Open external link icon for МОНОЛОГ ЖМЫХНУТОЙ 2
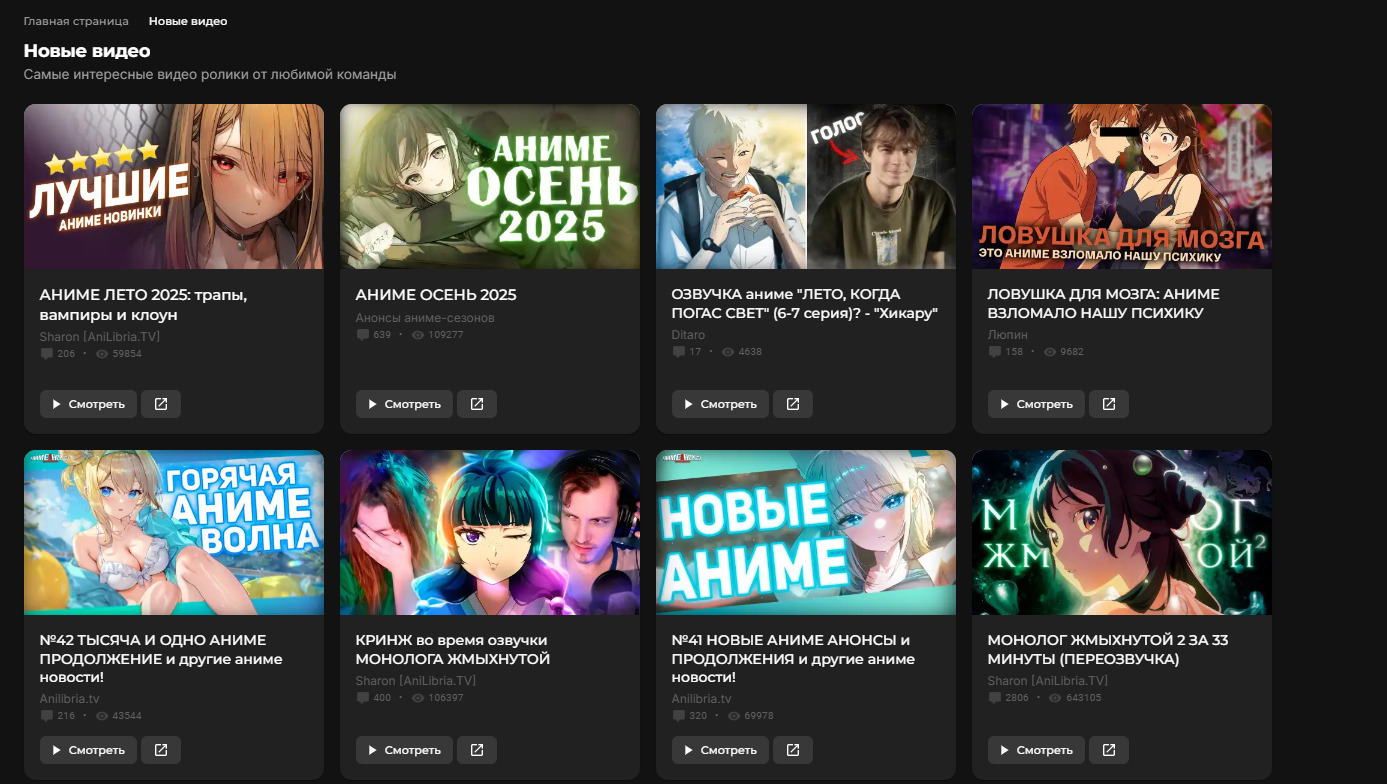The image size is (1387, 784). click(x=1108, y=750)
